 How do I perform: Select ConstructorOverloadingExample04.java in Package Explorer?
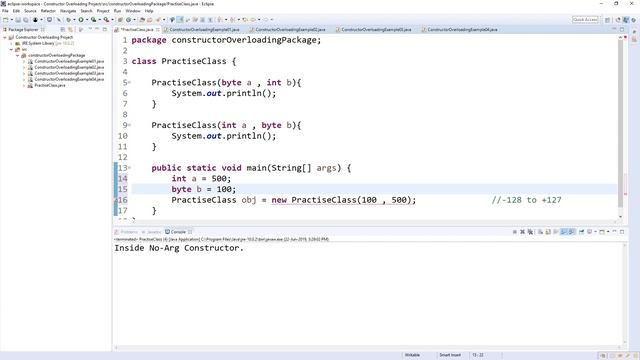[x=69, y=79]
